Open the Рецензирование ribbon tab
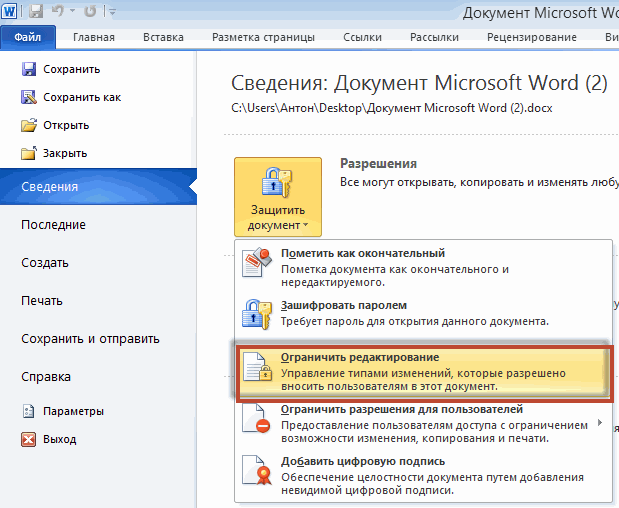The image size is (619, 508). [532, 37]
